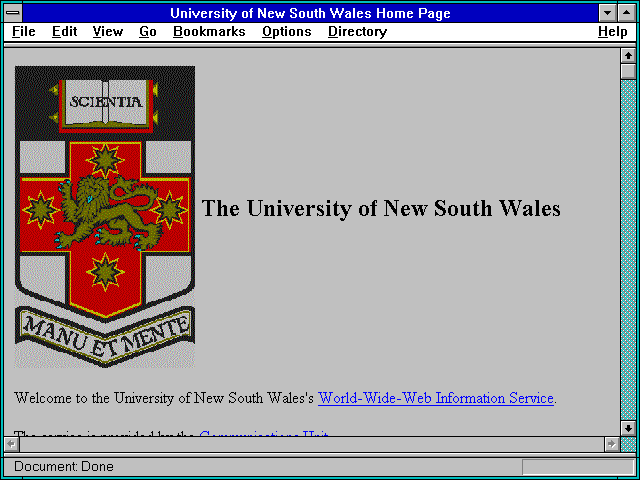Open the Edit menu
Image resolution: width=640 pixels, height=480 pixels.
(x=64, y=32)
